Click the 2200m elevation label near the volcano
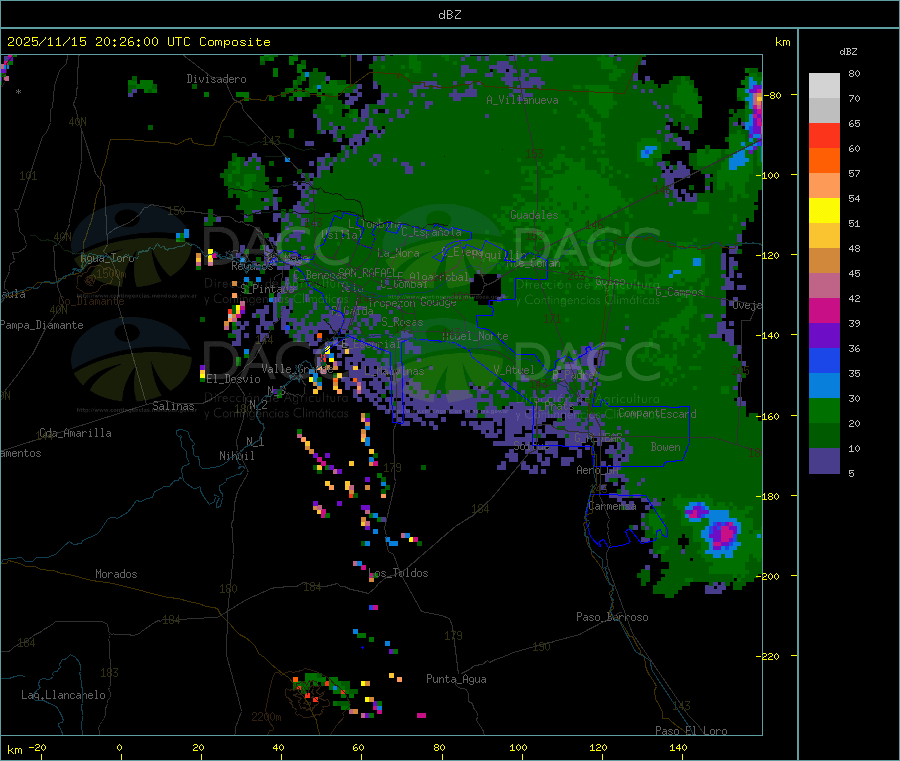This screenshot has width=900, height=761. pos(266,717)
